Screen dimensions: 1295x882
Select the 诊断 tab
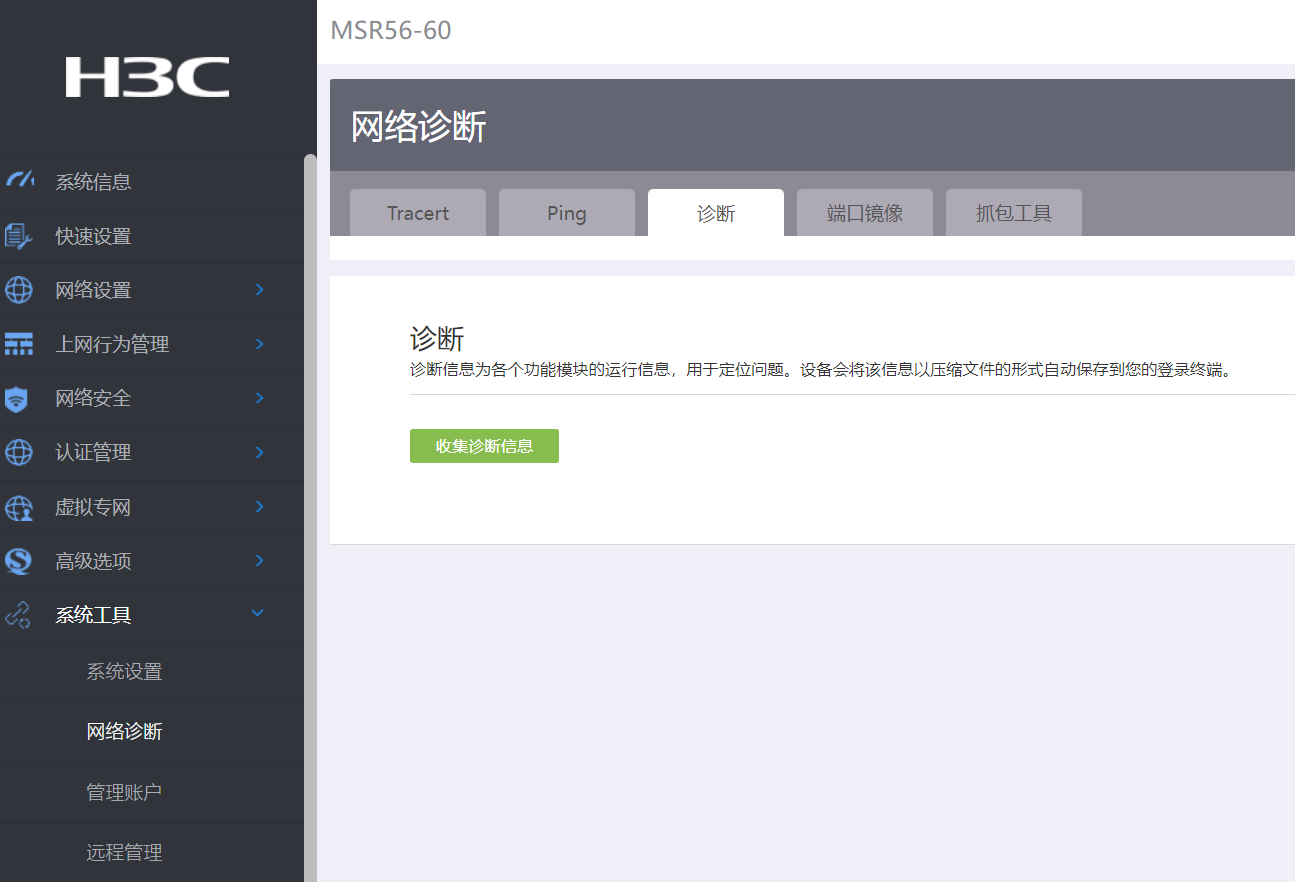(x=716, y=213)
